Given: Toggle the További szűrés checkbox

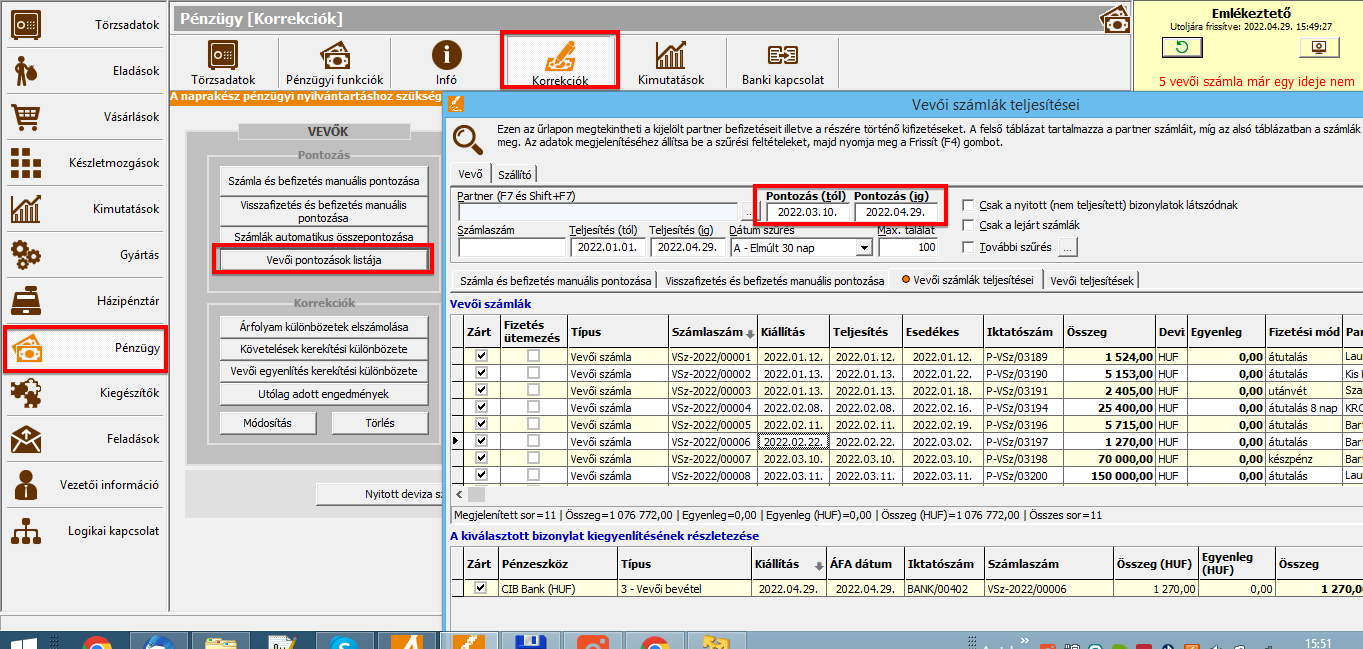Looking at the screenshot, I should coord(968,247).
